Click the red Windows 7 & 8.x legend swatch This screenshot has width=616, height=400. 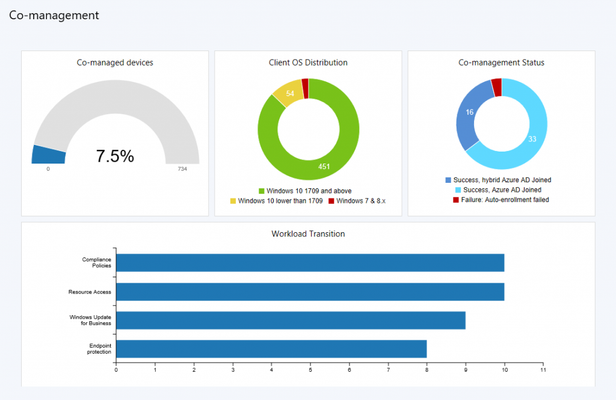[x=331, y=201]
